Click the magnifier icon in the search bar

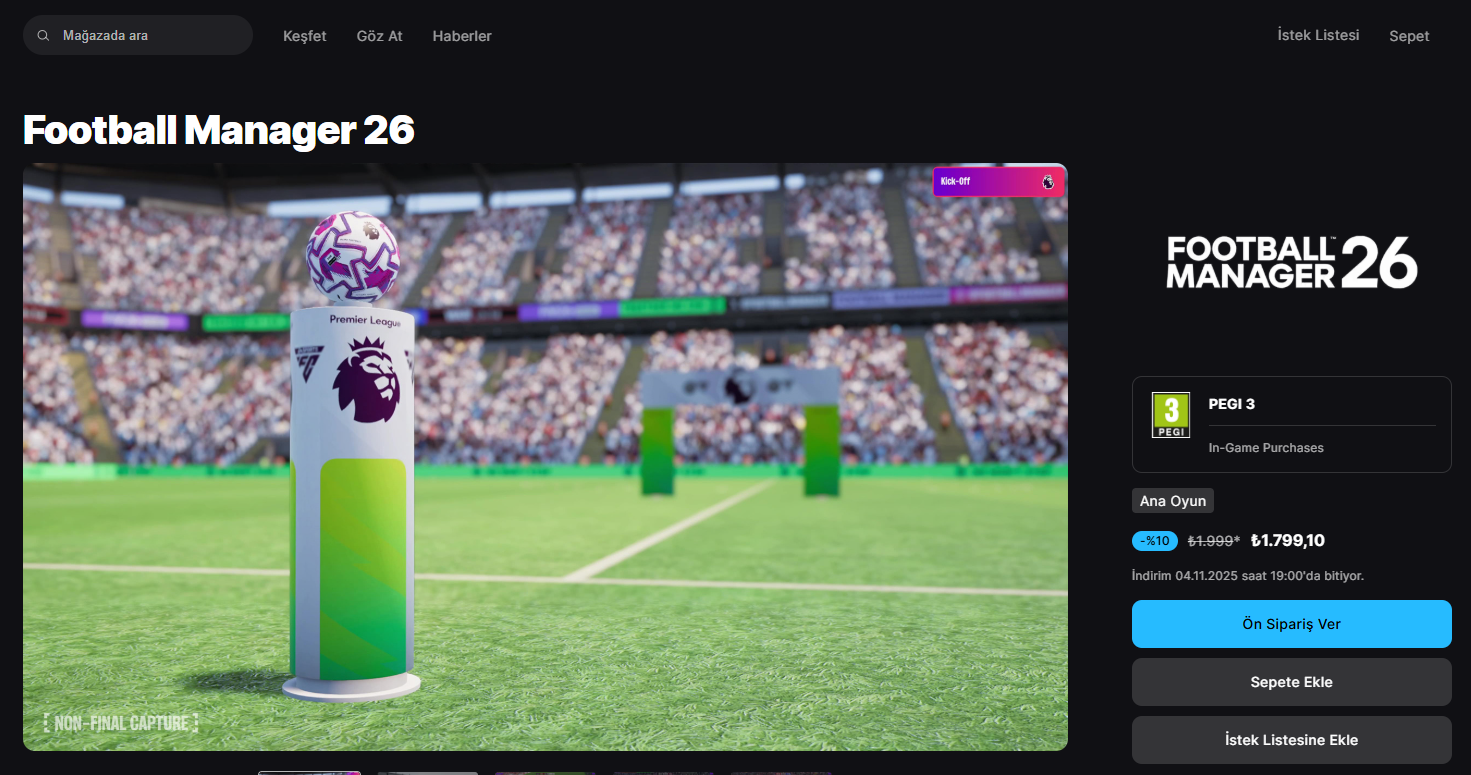[43, 35]
